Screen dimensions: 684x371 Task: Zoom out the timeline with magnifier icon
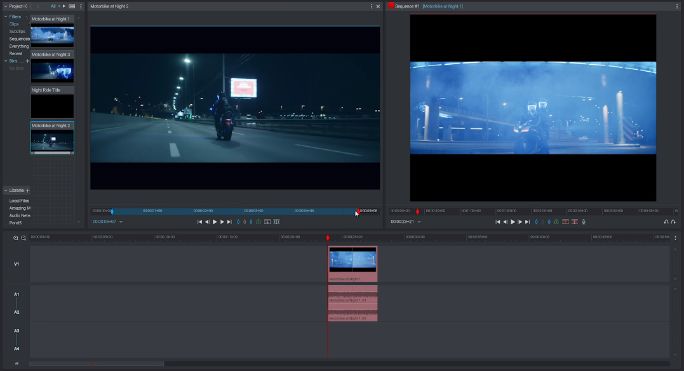24,238
